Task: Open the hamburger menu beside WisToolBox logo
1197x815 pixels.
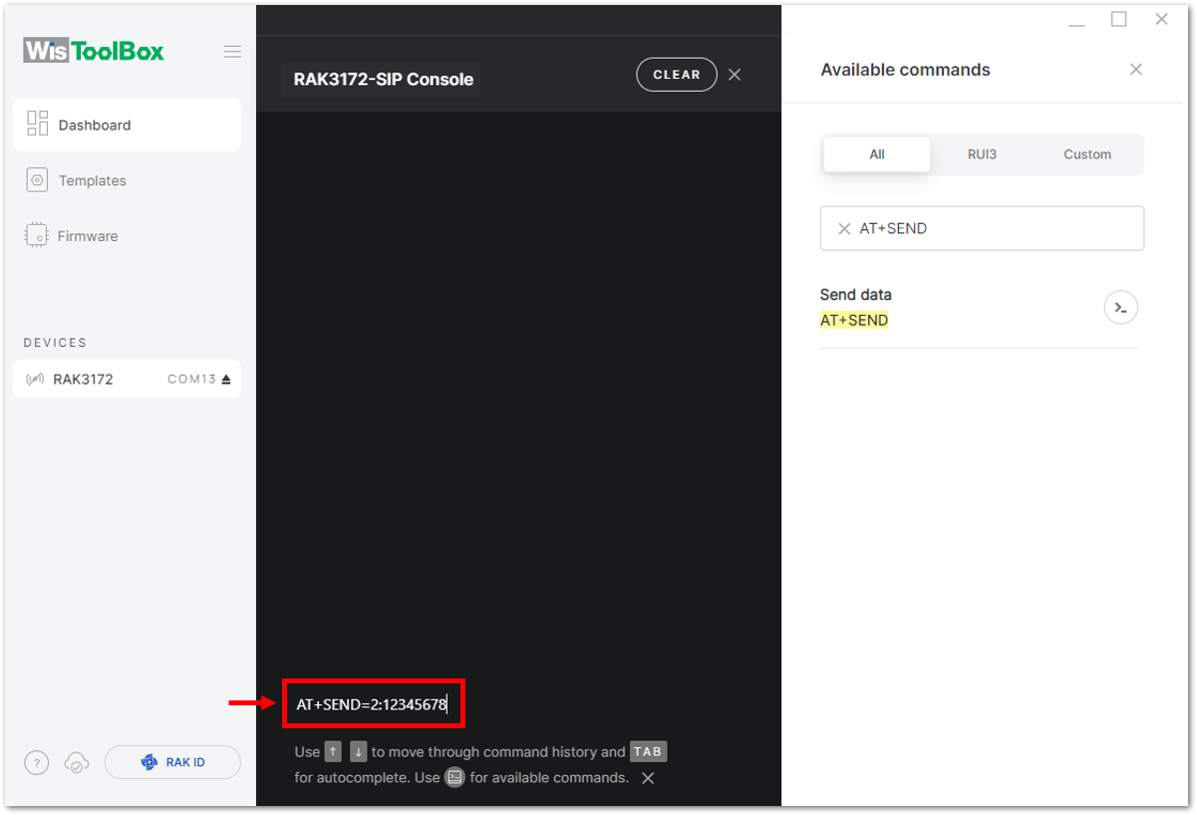Action: click(232, 52)
